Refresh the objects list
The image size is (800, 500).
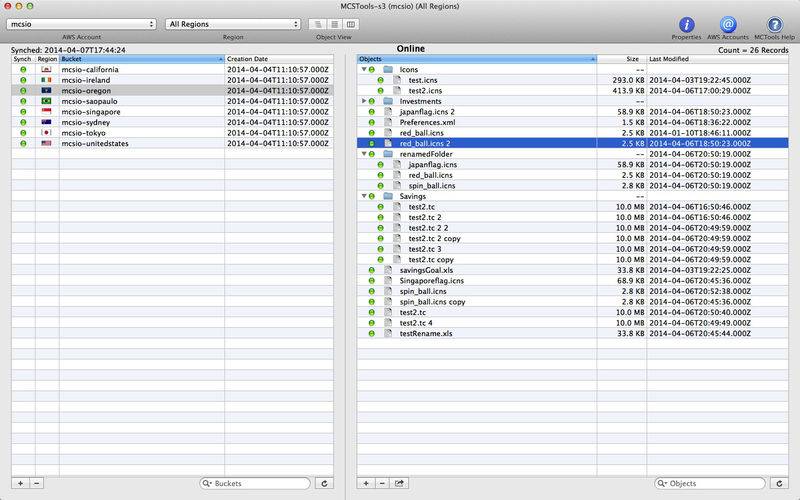click(779, 483)
